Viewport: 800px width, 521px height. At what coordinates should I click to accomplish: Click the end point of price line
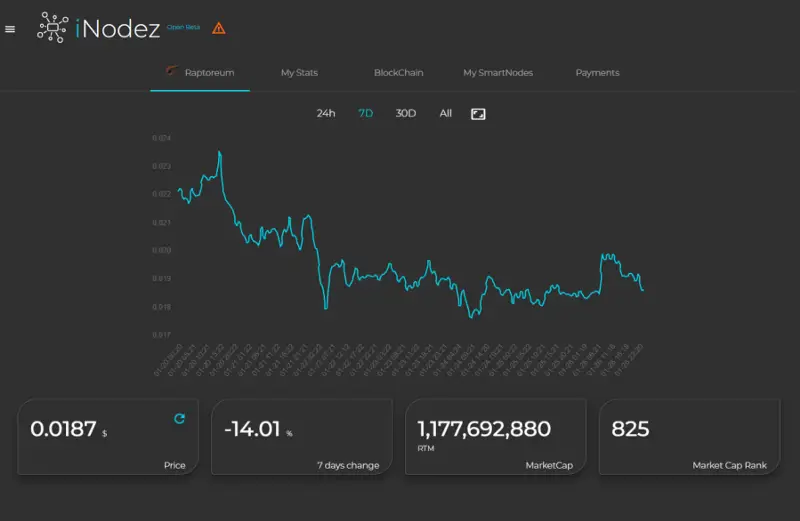tap(642, 290)
